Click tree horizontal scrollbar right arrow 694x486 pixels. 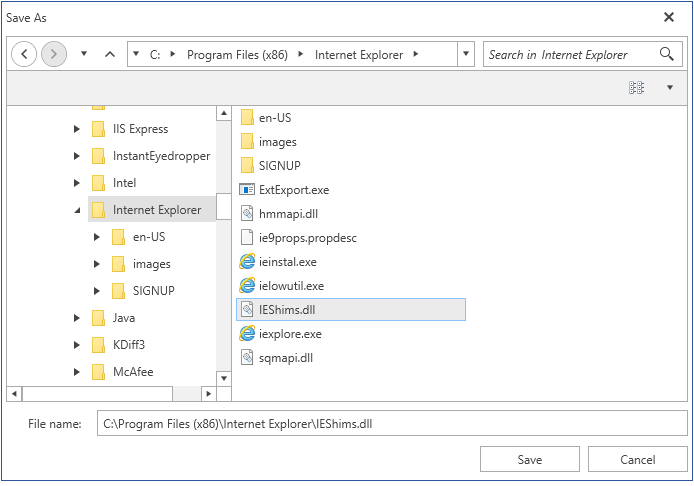point(208,393)
